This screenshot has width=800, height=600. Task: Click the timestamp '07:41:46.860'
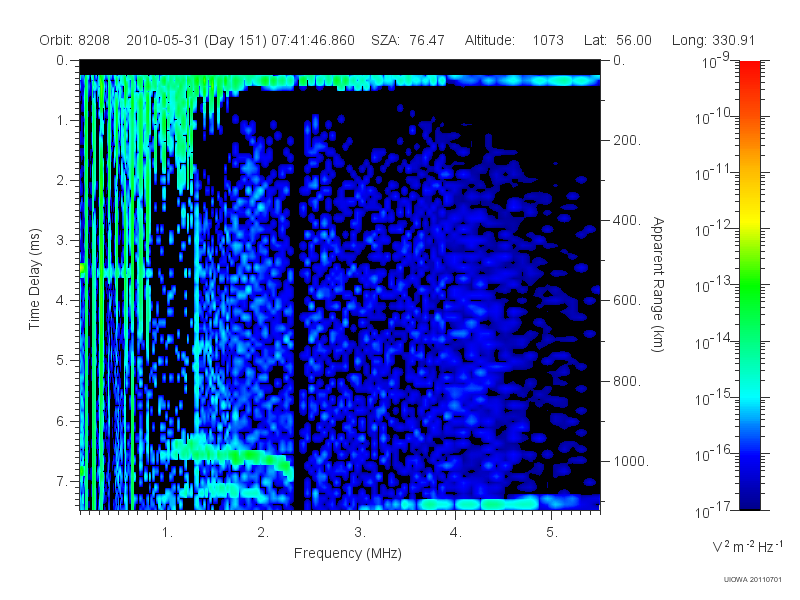(x=313, y=40)
